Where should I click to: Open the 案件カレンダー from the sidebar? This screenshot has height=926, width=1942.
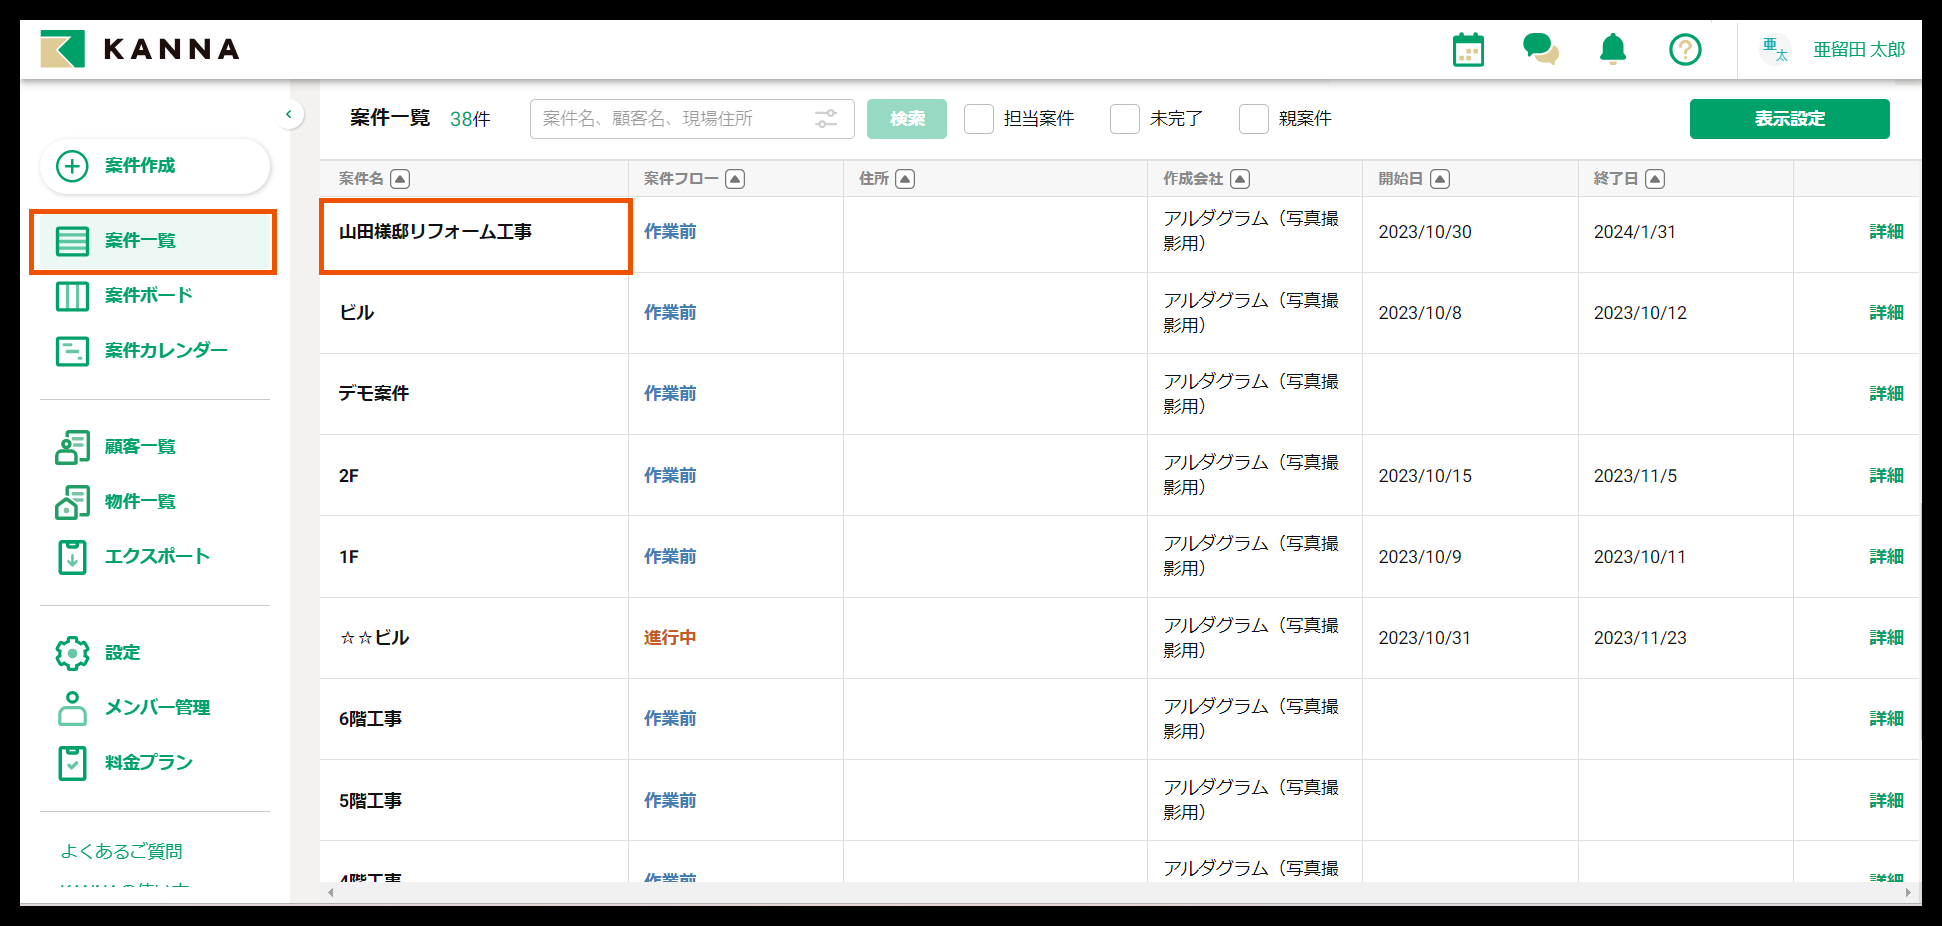(x=164, y=350)
